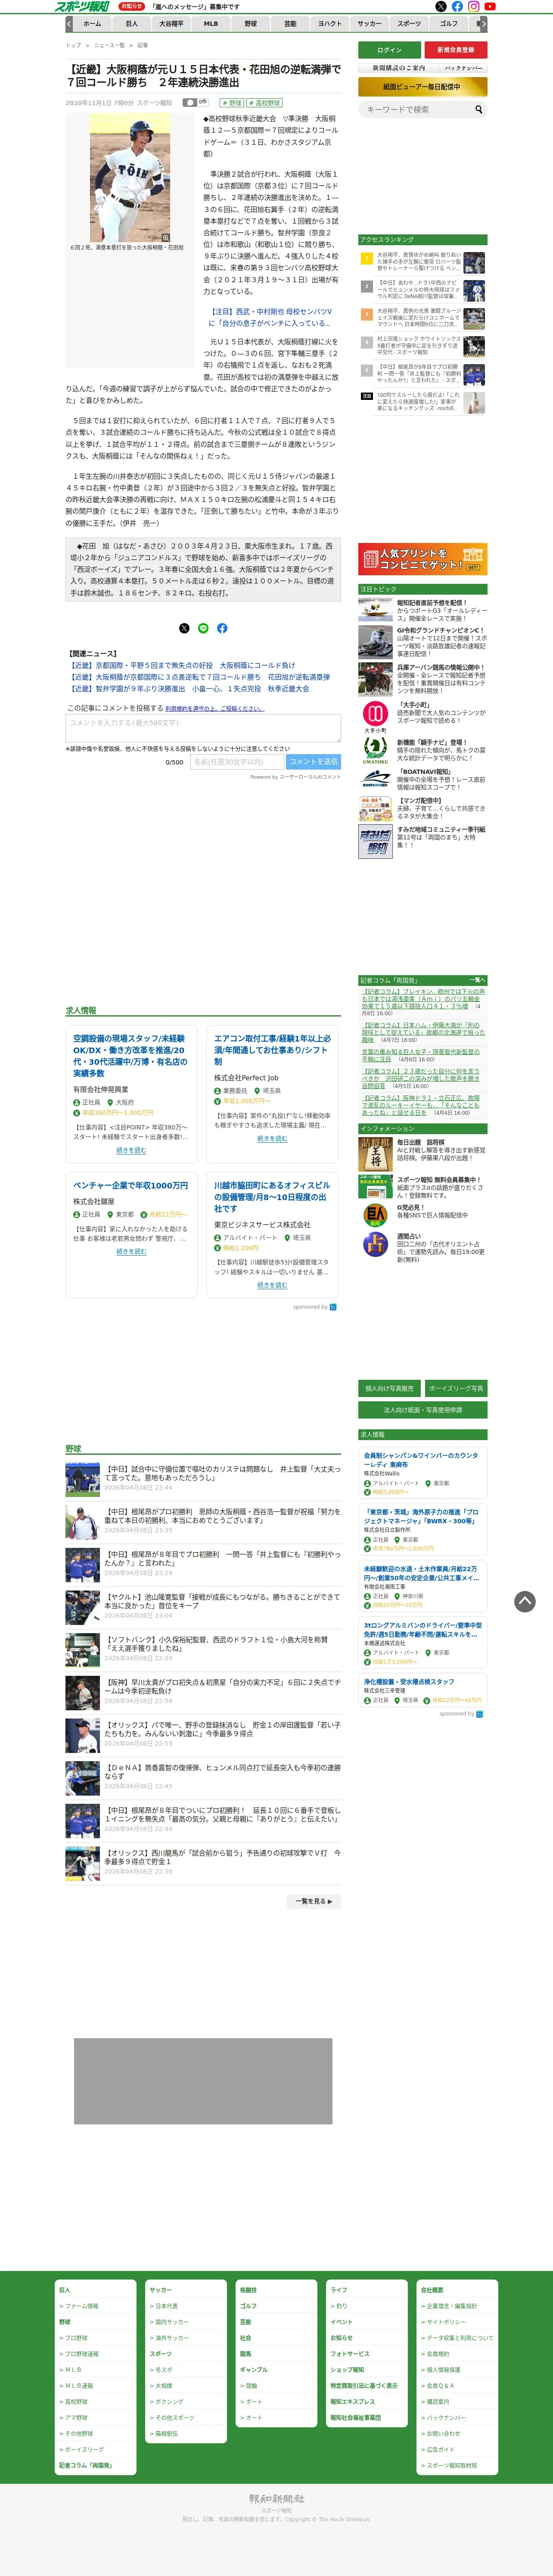Click the 詰将棋 shogi board icon
This screenshot has width=553, height=2576.
tap(375, 1154)
